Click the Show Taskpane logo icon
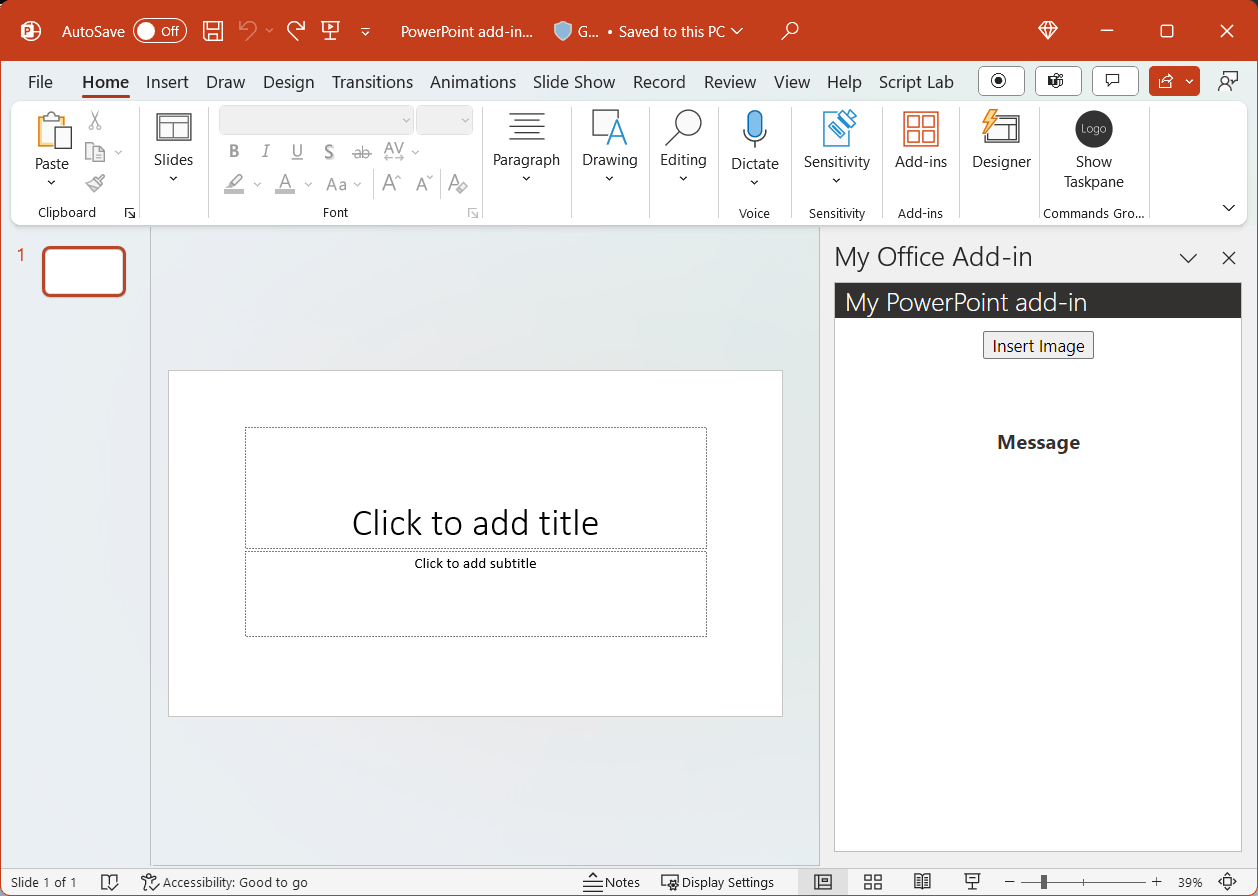Screen dimensions: 1258x896 click(1093, 129)
